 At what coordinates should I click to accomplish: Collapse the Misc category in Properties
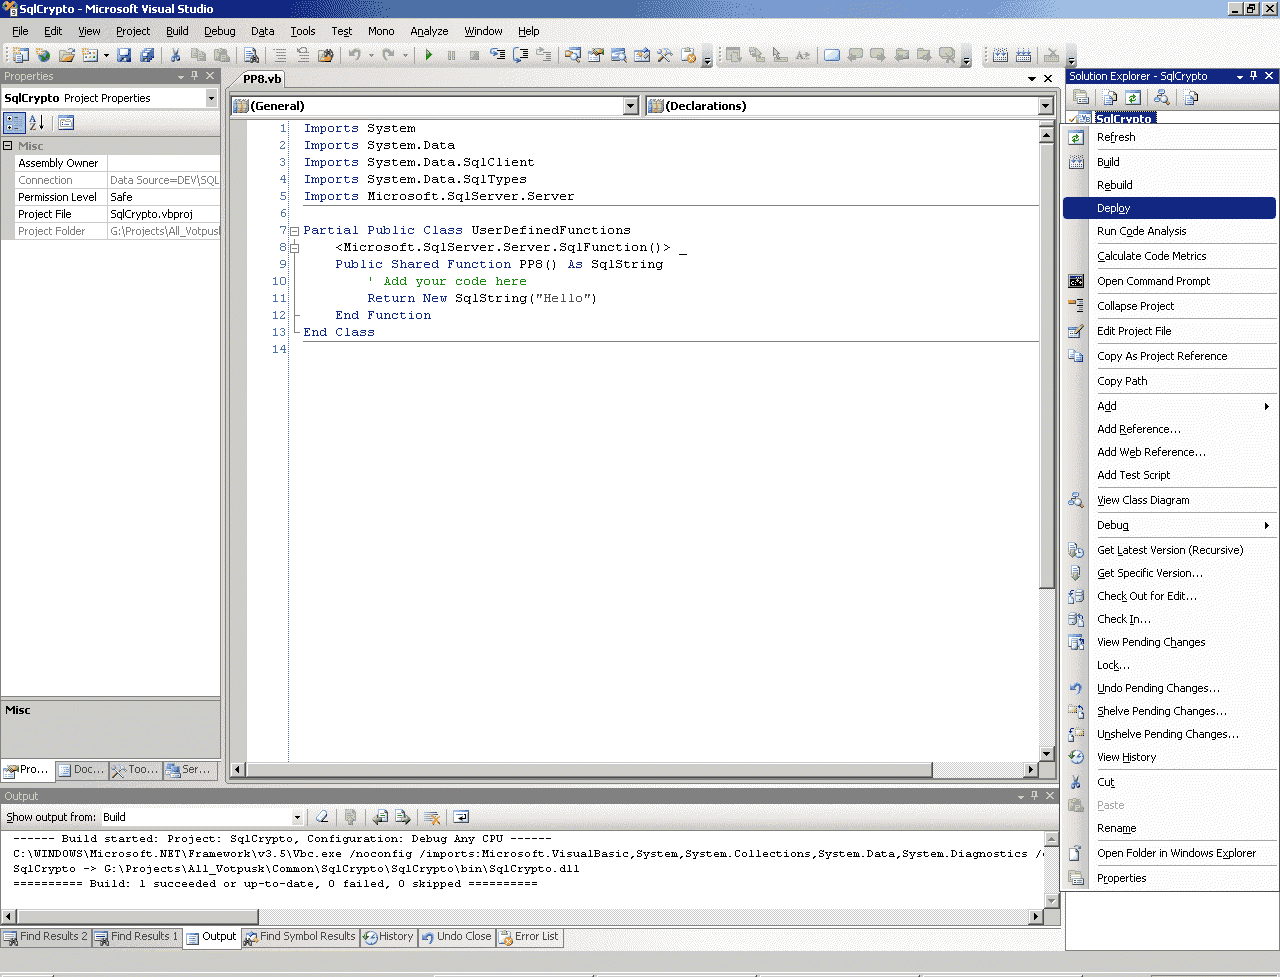point(8,146)
